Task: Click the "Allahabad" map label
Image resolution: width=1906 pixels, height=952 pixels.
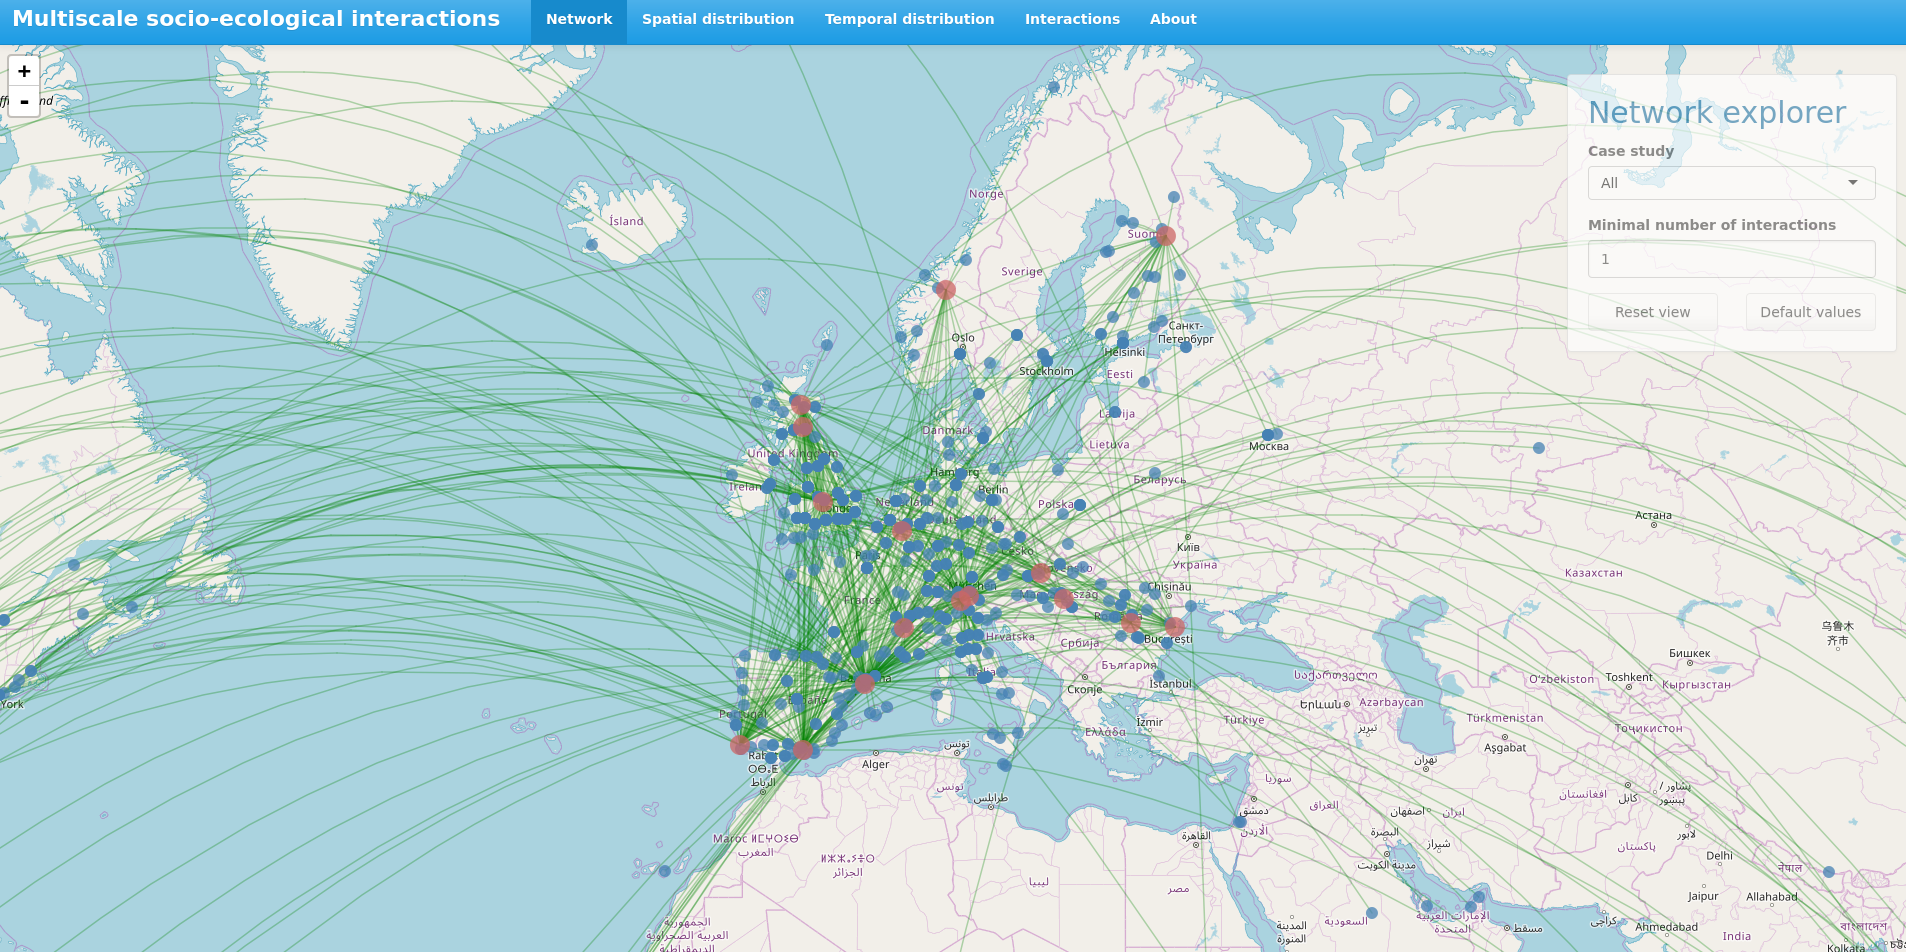Action: [x=1771, y=897]
